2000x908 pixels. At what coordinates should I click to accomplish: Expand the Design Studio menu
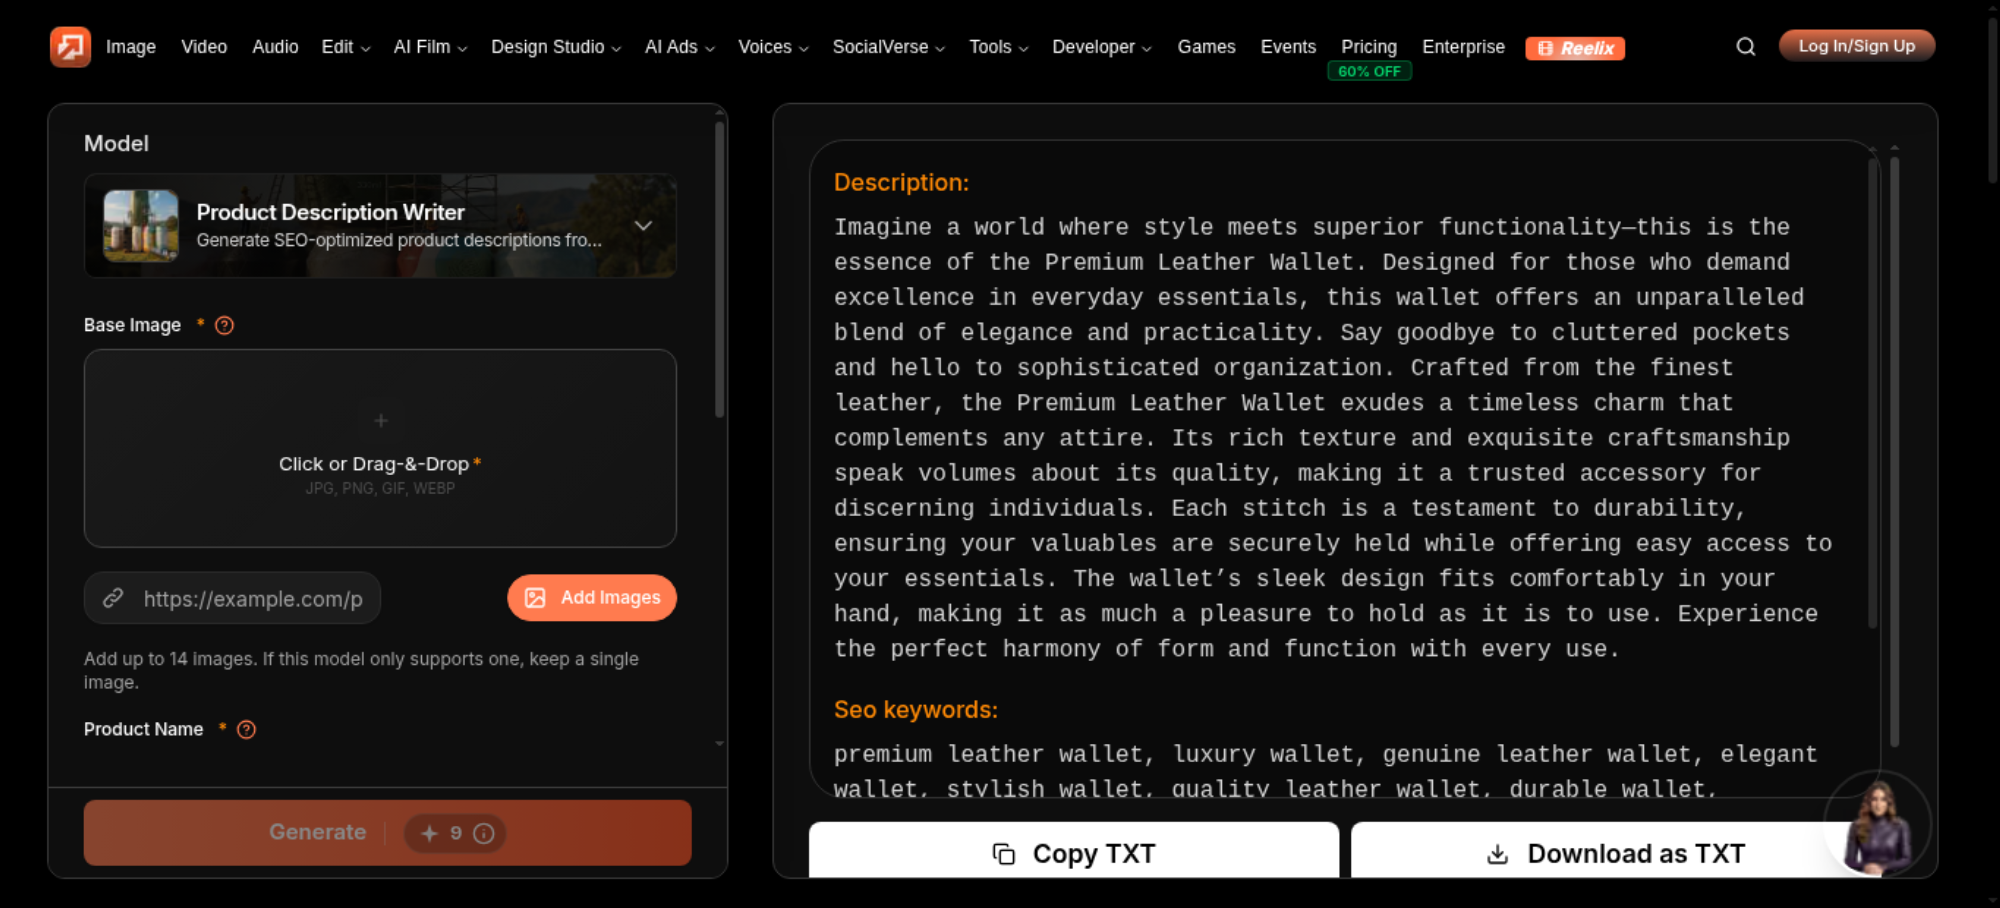(x=556, y=47)
